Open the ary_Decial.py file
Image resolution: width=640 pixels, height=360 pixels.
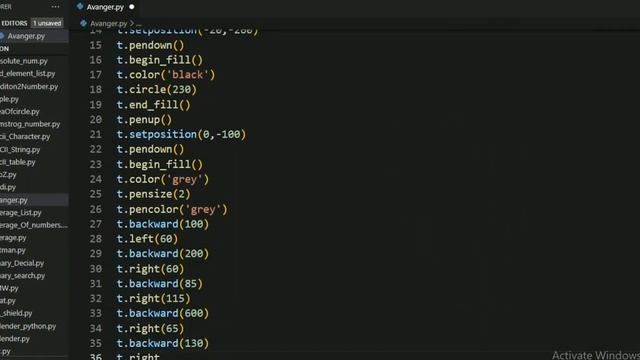click(22, 263)
